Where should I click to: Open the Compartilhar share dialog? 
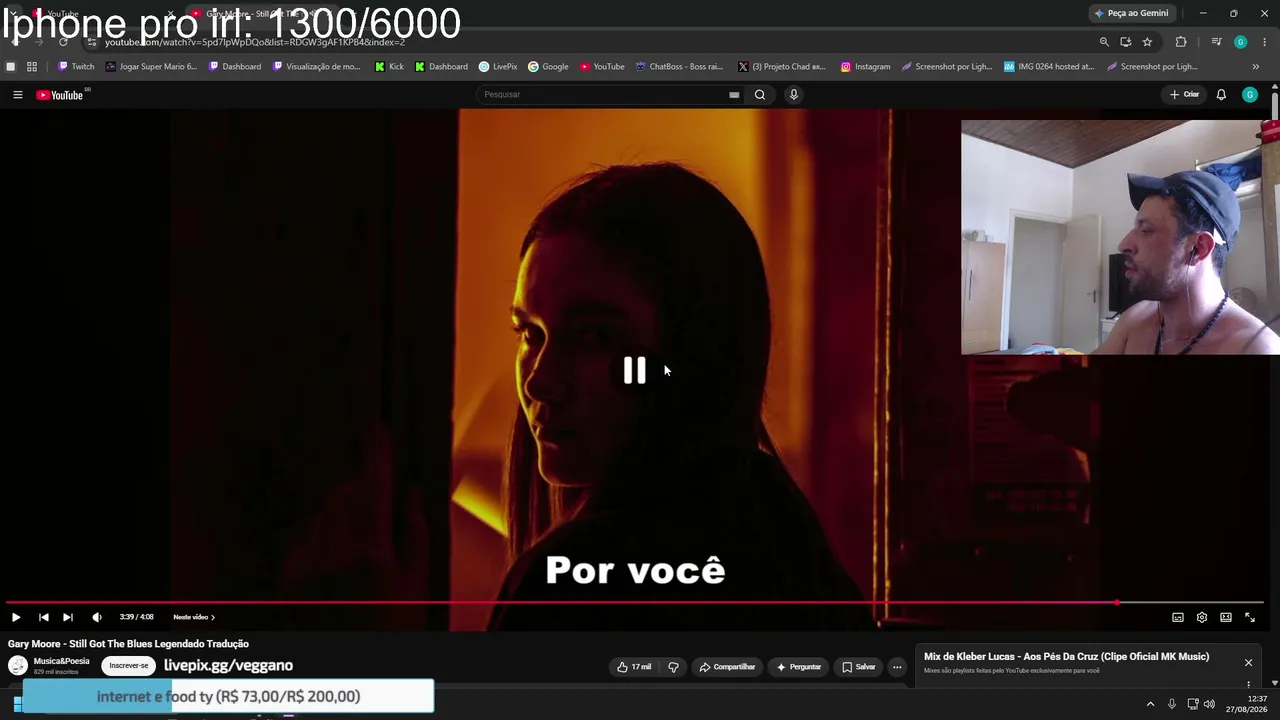tap(727, 667)
